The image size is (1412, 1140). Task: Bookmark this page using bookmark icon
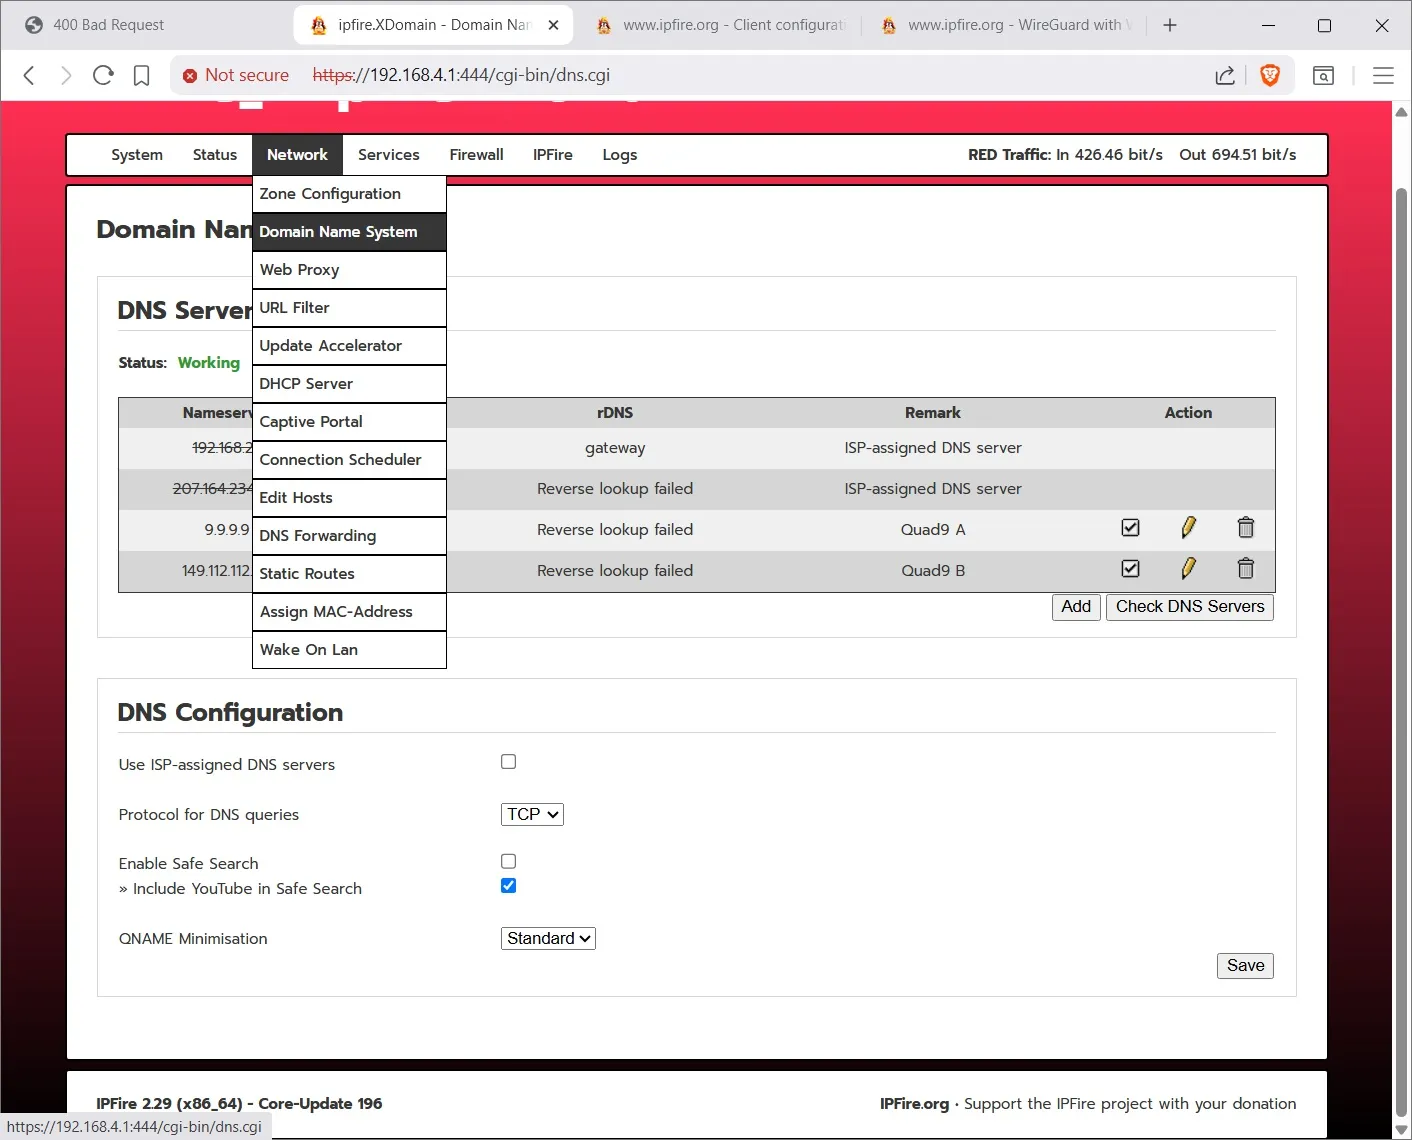click(142, 75)
